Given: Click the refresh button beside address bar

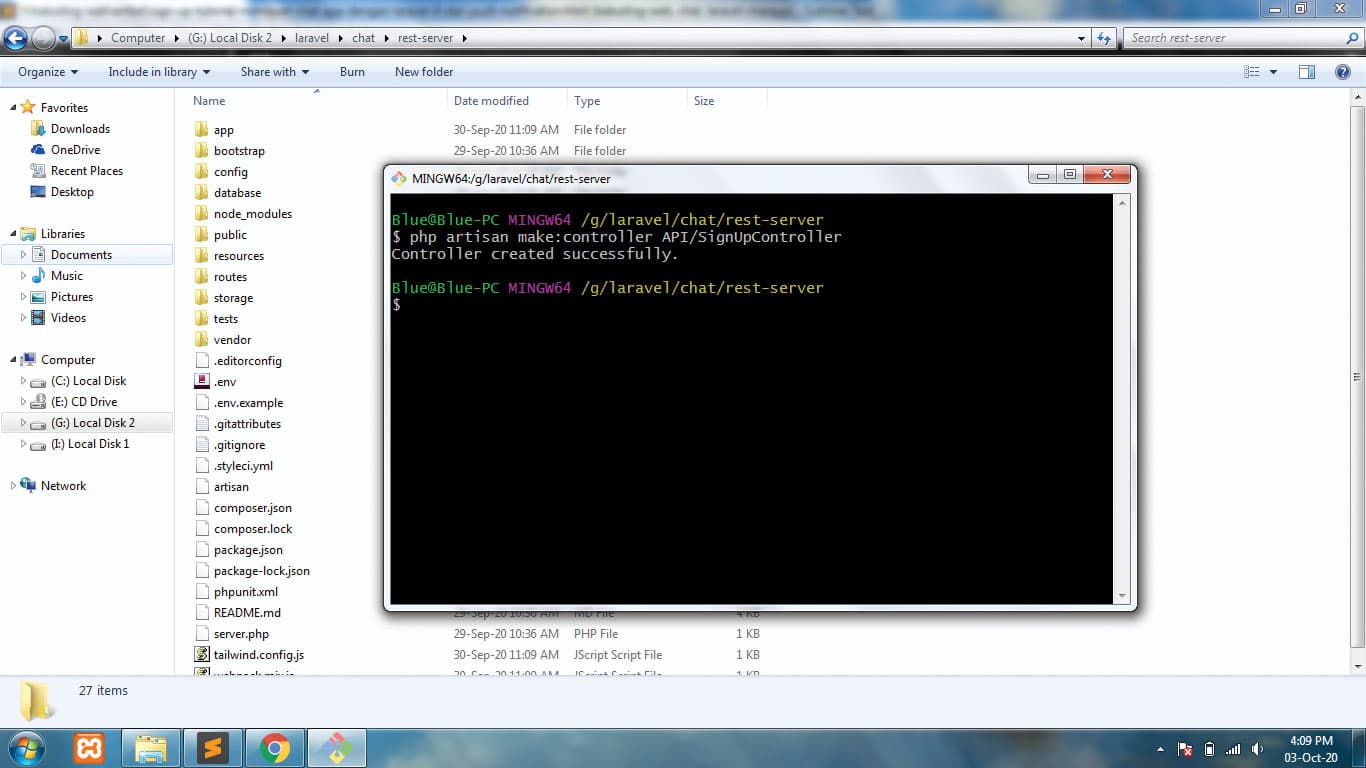Looking at the screenshot, I should [x=1104, y=38].
